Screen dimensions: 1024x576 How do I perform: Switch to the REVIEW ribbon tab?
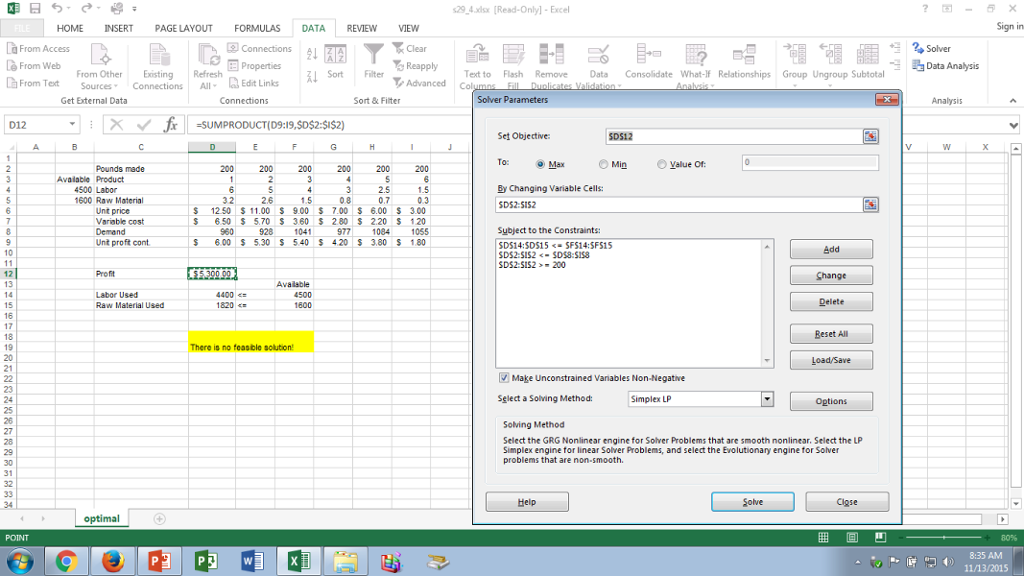361,27
